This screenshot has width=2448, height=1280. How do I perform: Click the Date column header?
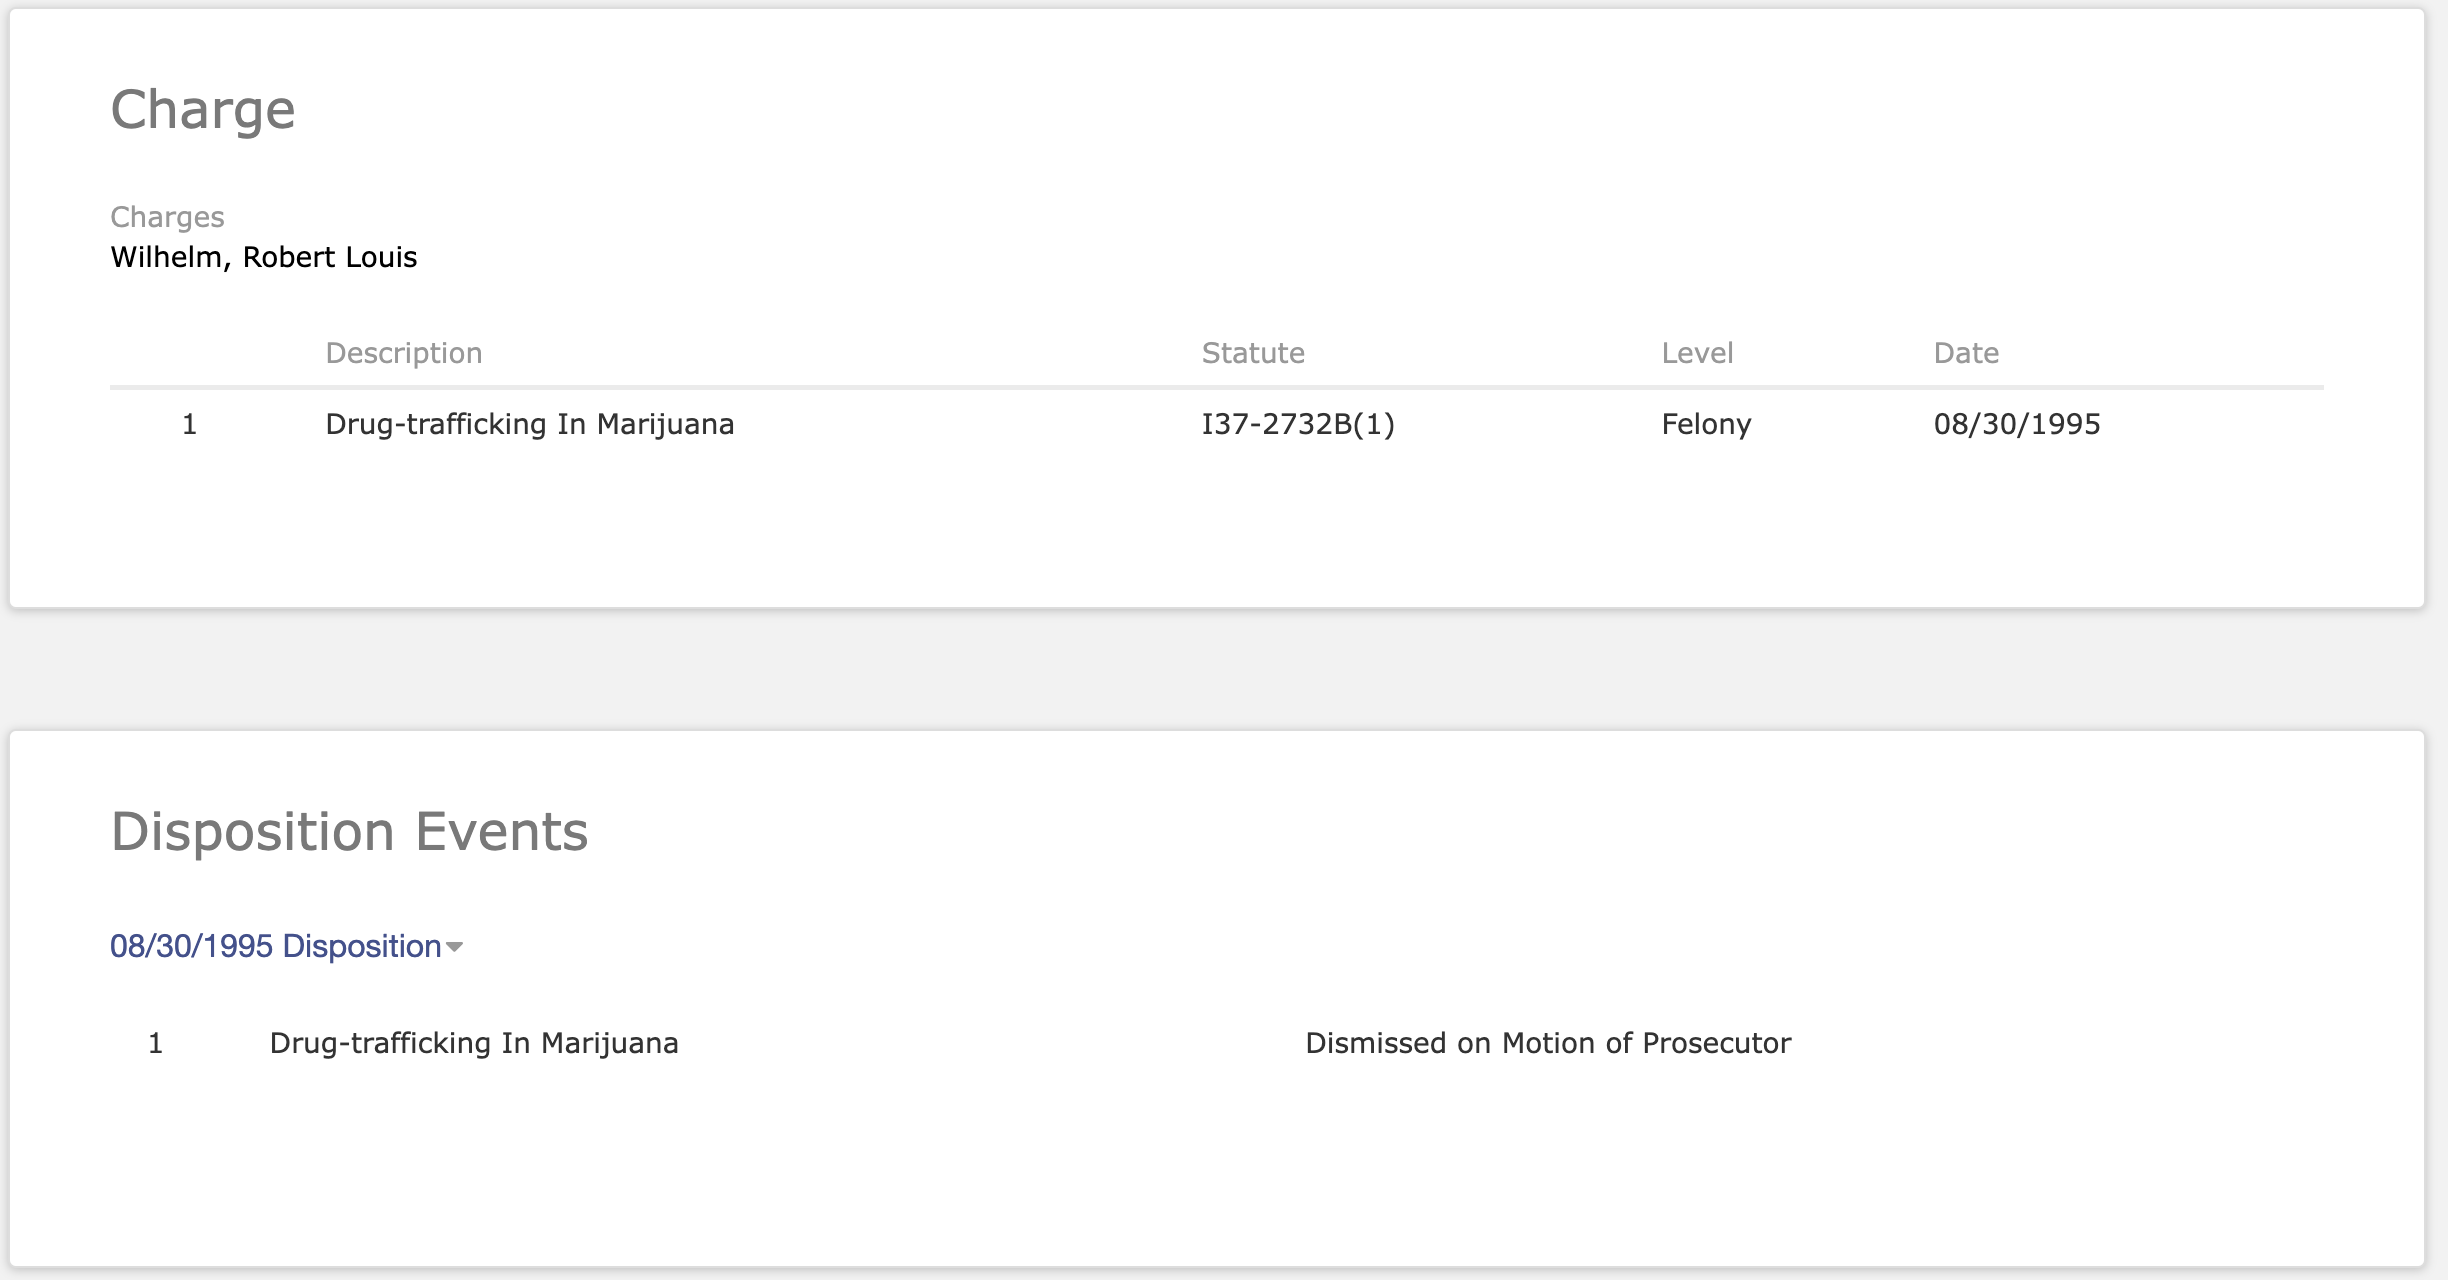pyautogui.click(x=1966, y=353)
